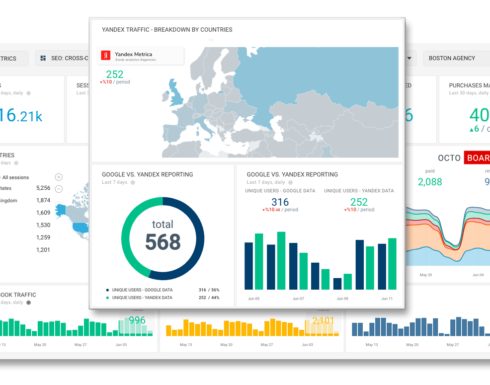Click dark blue Google data legend dot
The width and height of the screenshot is (490, 385).
(107, 290)
